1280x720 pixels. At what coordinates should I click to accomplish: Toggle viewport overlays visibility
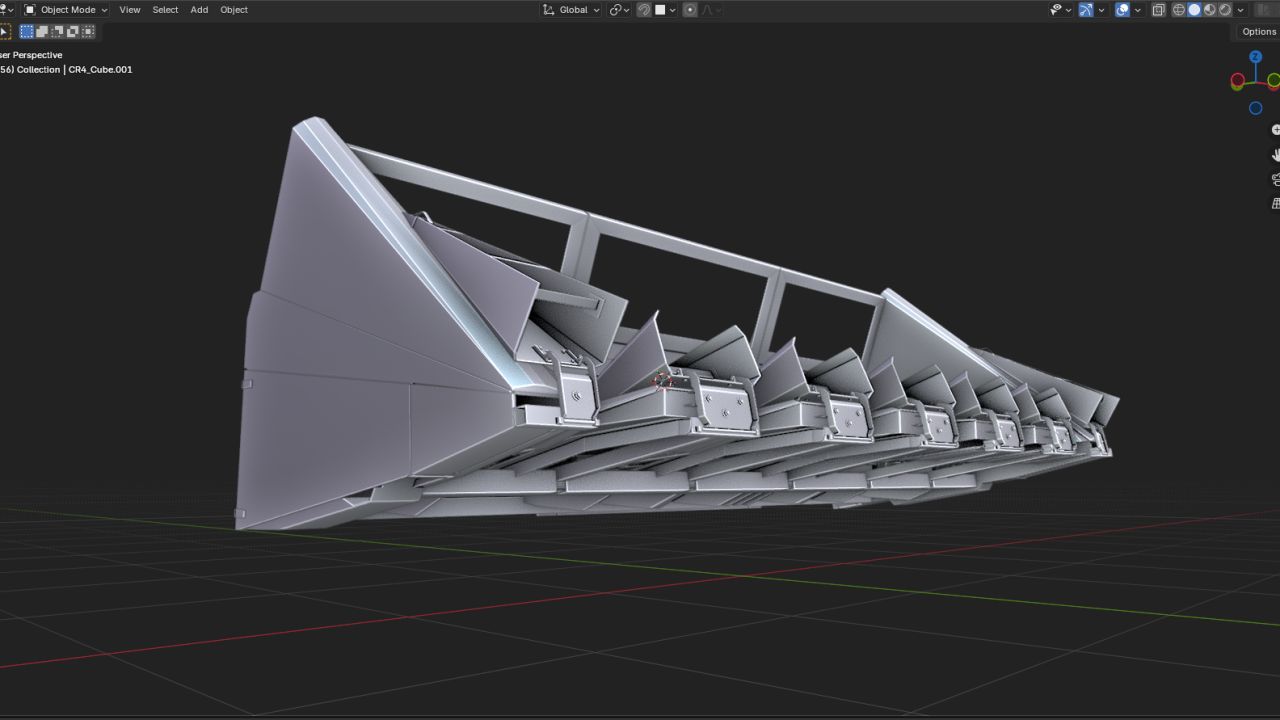[x=1122, y=10]
